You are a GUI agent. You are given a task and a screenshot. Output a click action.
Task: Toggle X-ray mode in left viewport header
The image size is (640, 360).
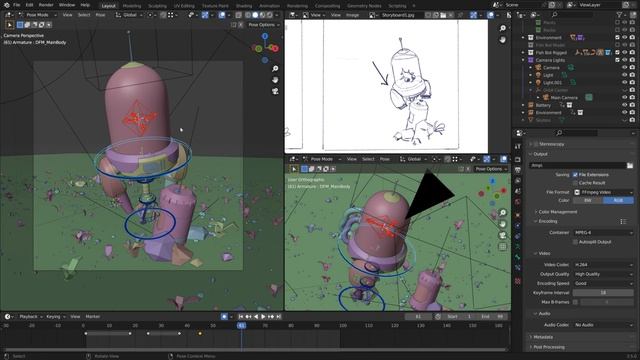(x=239, y=15)
